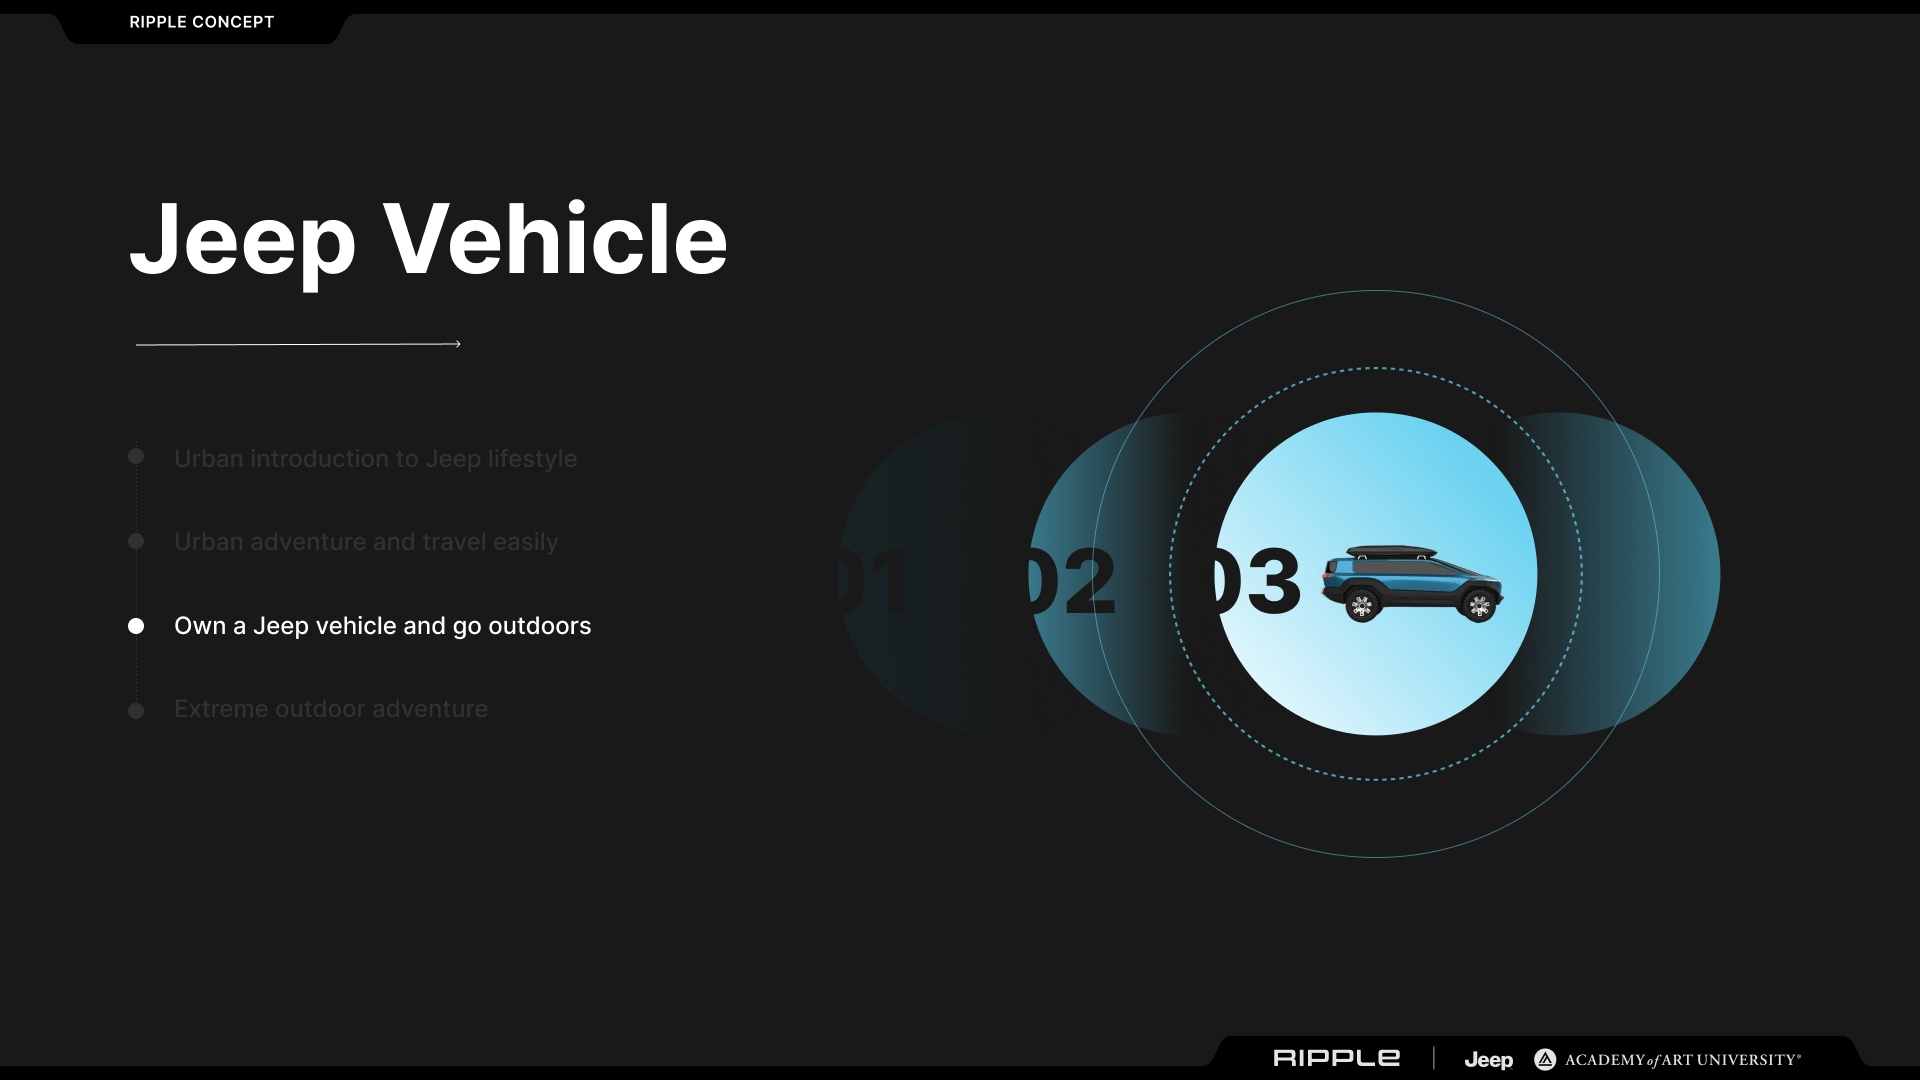This screenshot has width=1920, height=1080.
Task: Click the Jeep logo in footer
Action: click(x=1488, y=1060)
